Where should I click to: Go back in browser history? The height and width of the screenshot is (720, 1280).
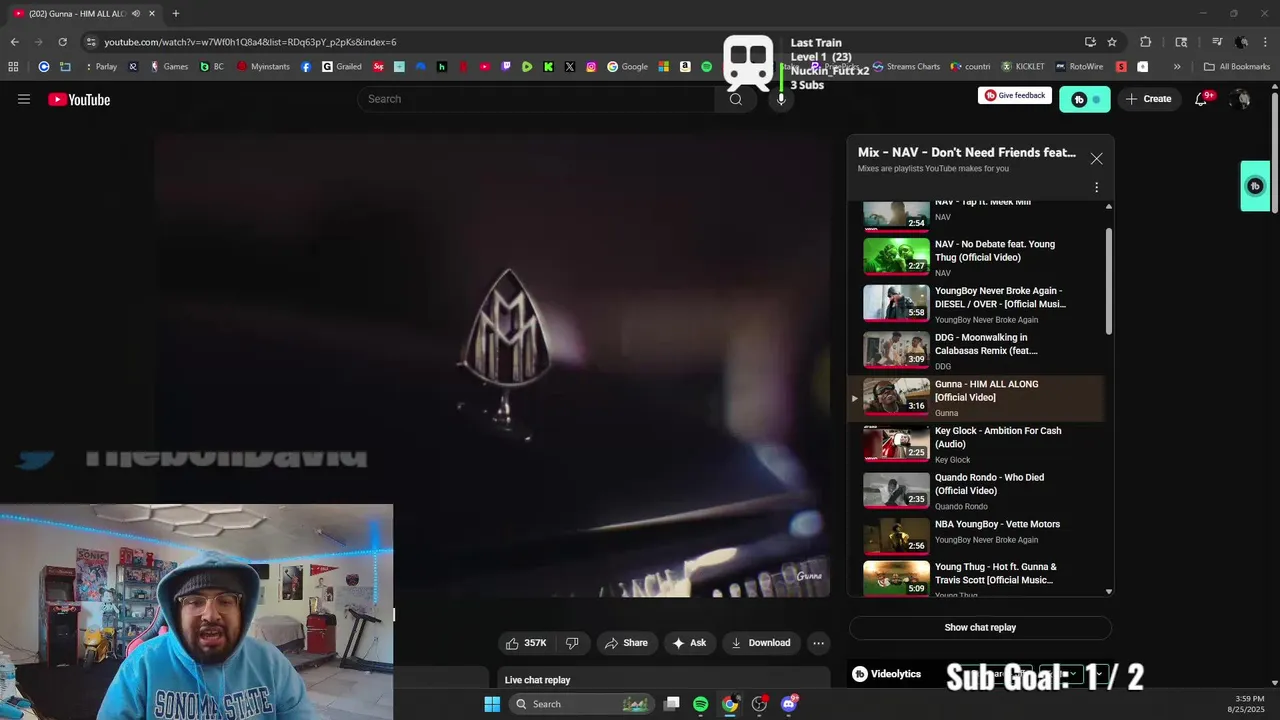coord(14,42)
